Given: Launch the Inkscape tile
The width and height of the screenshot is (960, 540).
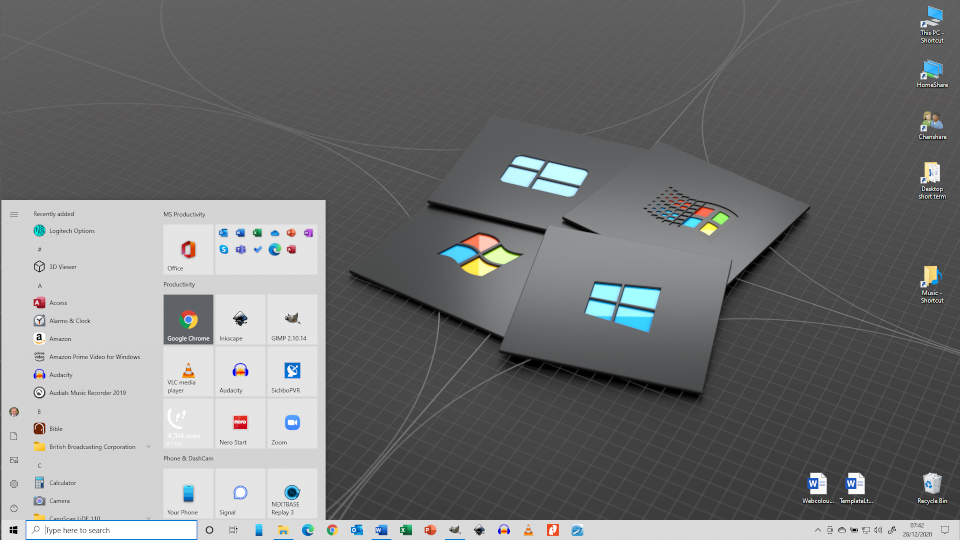Looking at the screenshot, I should pyautogui.click(x=240, y=320).
